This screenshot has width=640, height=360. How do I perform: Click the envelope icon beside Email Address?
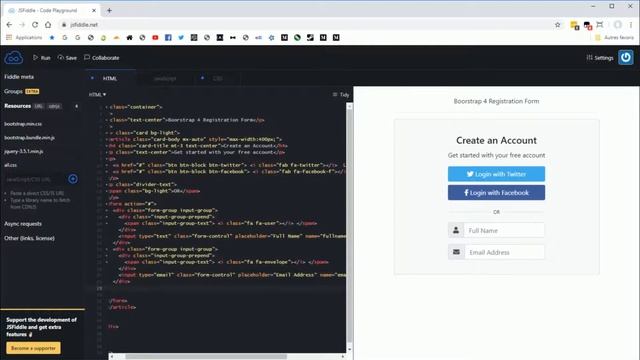[456, 252]
